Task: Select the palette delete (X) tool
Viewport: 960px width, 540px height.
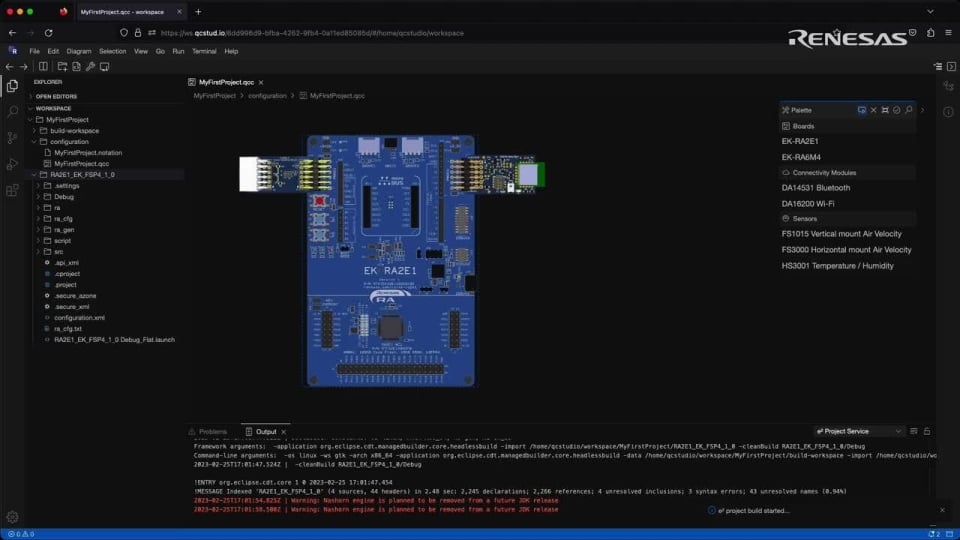Action: 874,110
